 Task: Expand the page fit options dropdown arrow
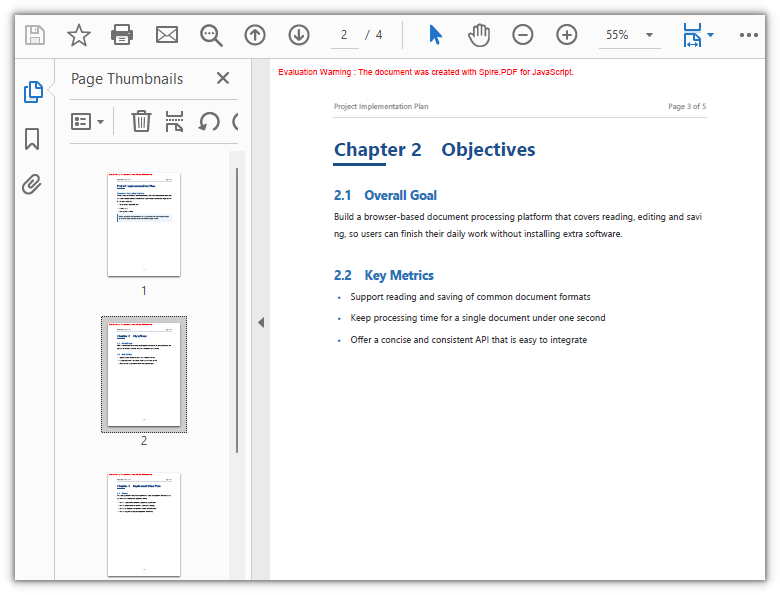pos(710,35)
